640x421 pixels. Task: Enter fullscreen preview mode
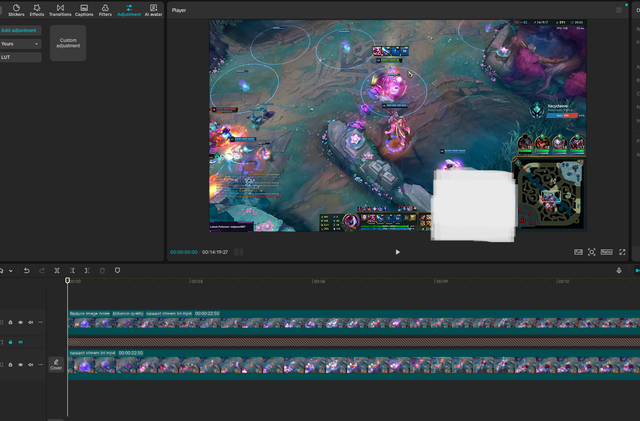pyautogui.click(x=622, y=252)
